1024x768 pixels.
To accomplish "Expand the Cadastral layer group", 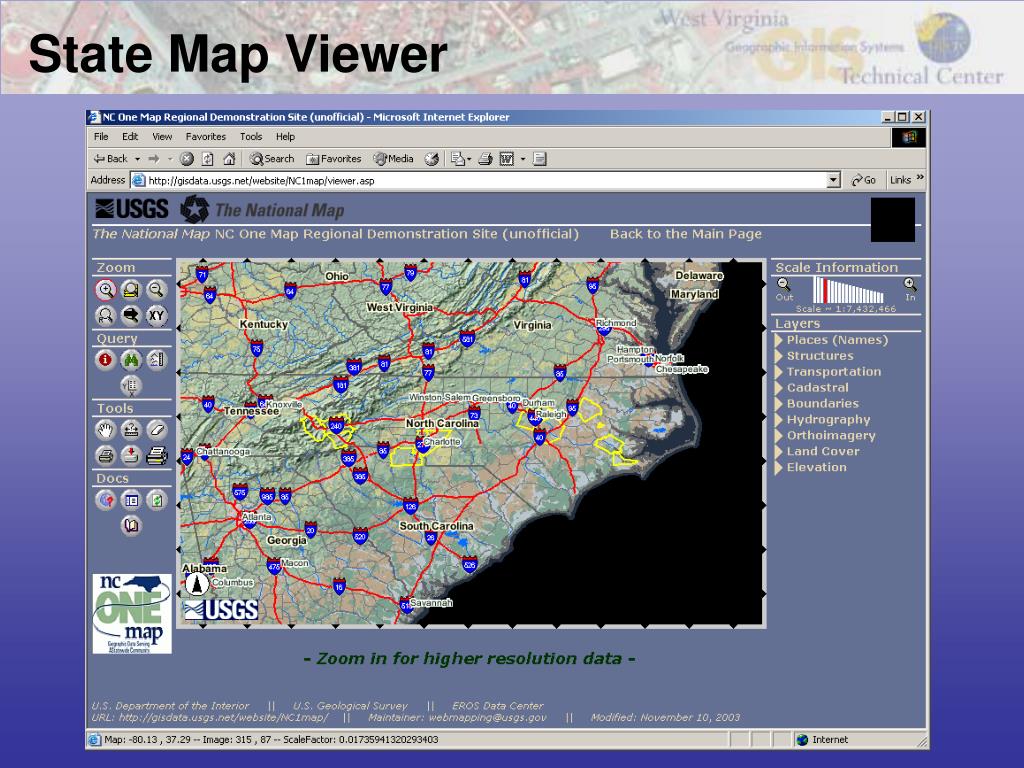I will pos(778,387).
